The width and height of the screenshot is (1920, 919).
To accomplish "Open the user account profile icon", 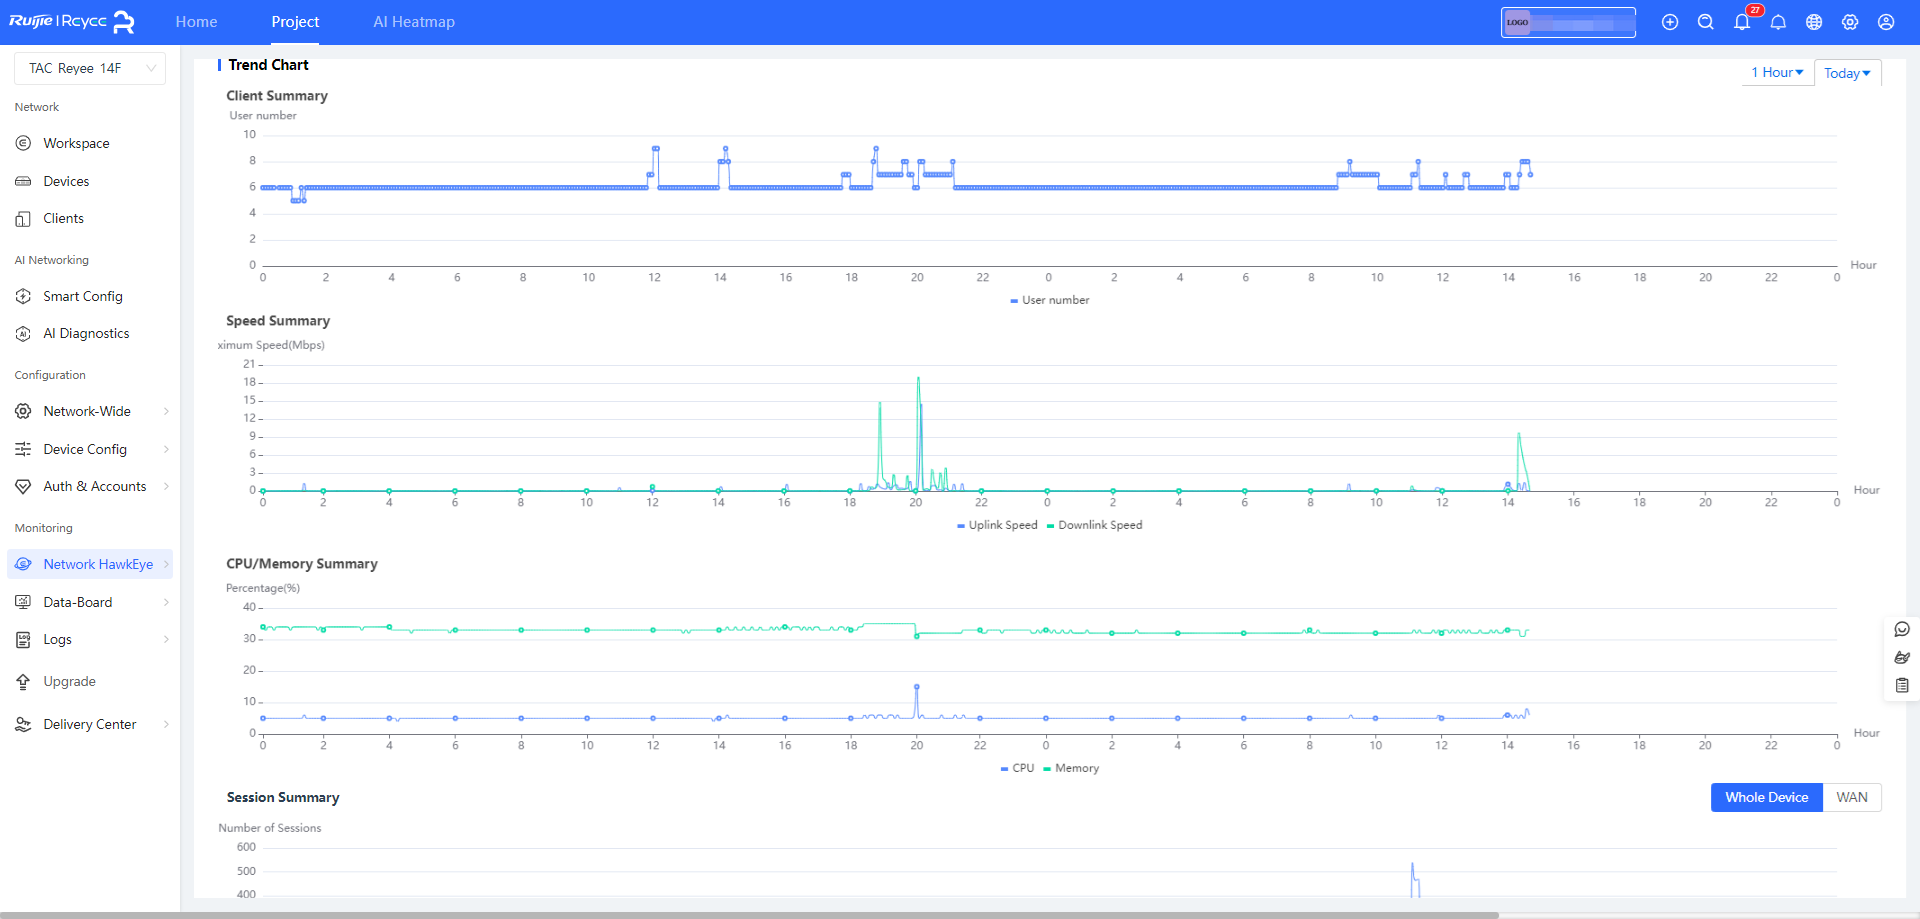I will click(1886, 22).
